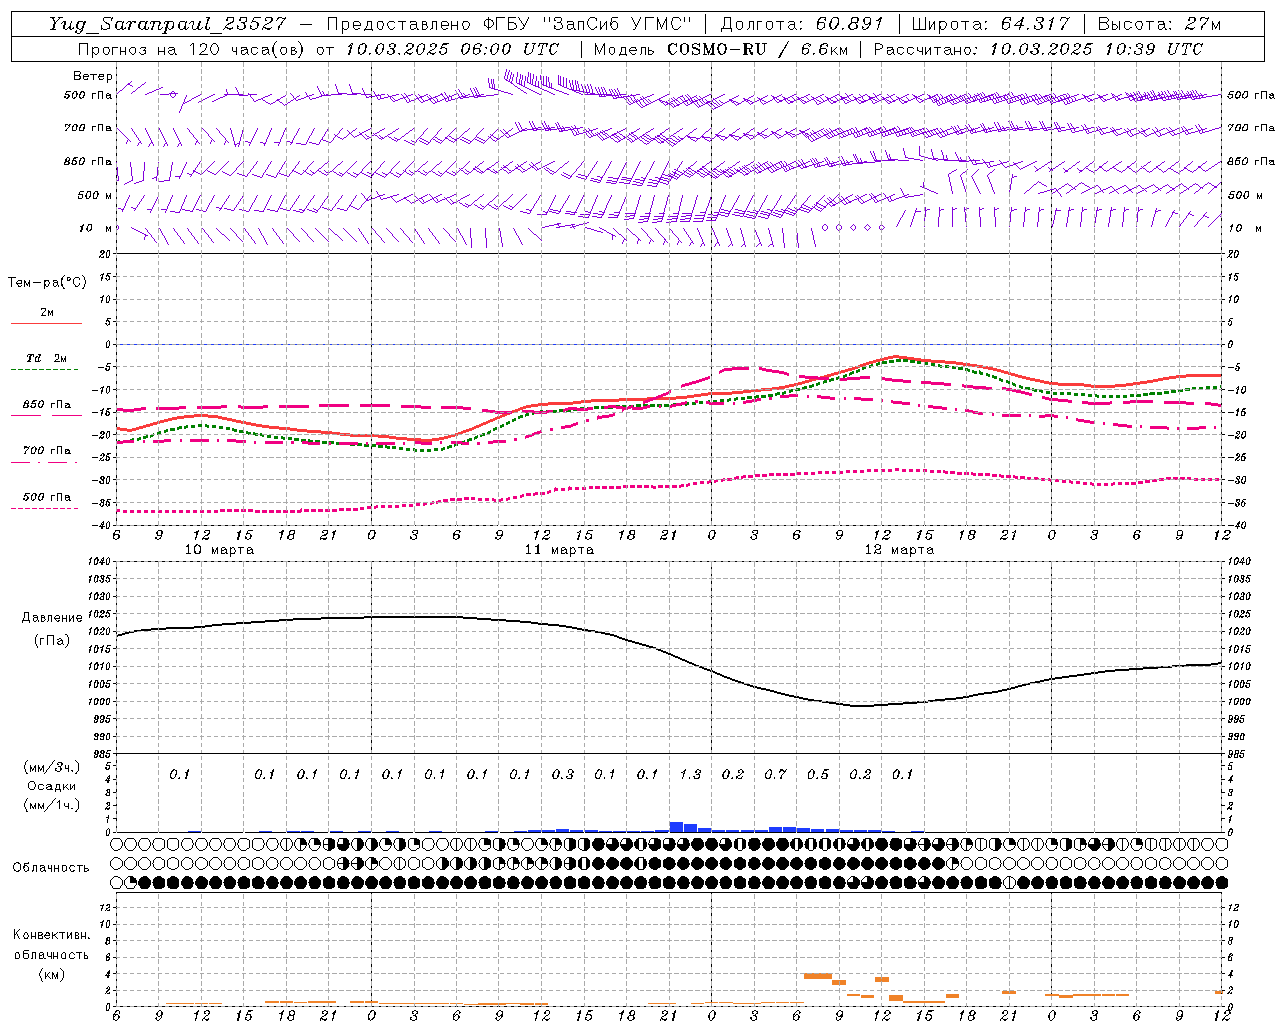Image resolution: width=1280 pixels, height=1024 pixels.
Task: Click the Td 2м legend entry
Action: [x=46, y=358]
